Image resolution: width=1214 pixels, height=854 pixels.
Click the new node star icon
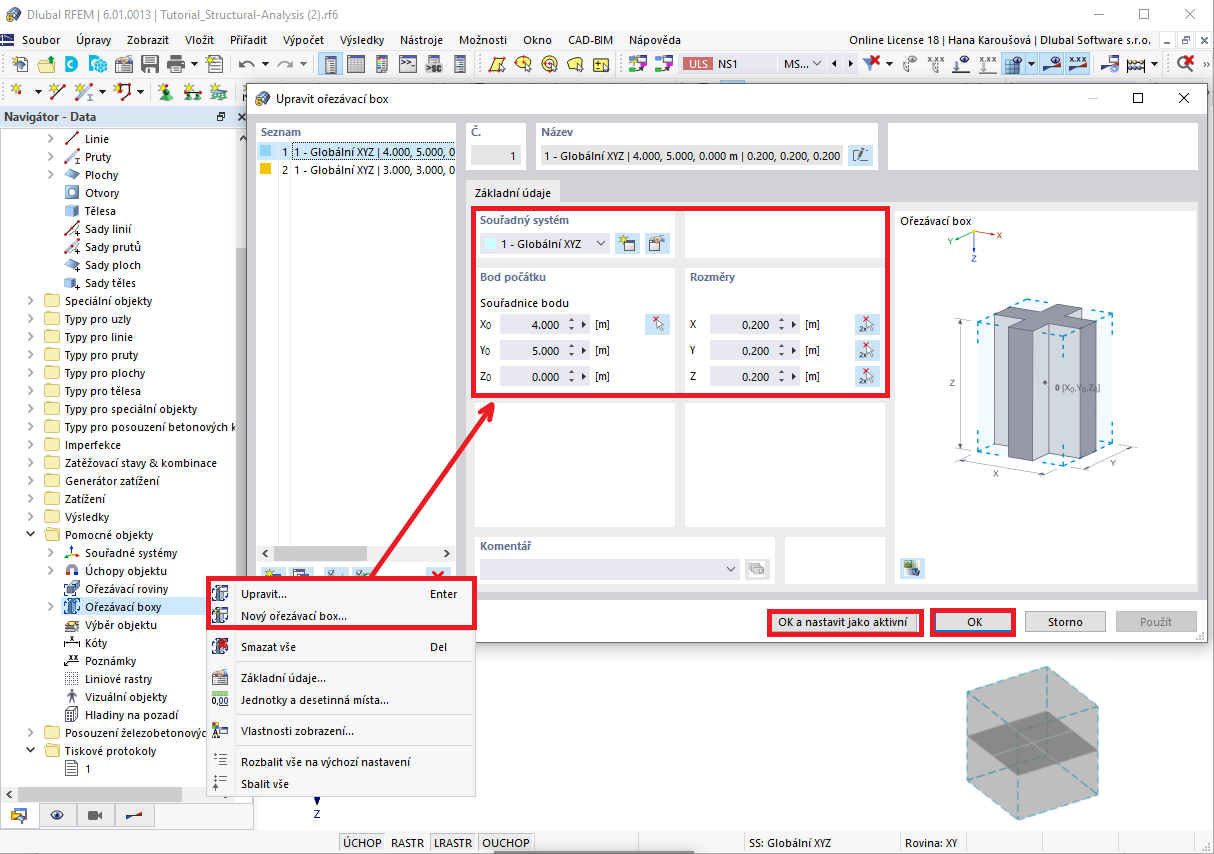[16, 91]
